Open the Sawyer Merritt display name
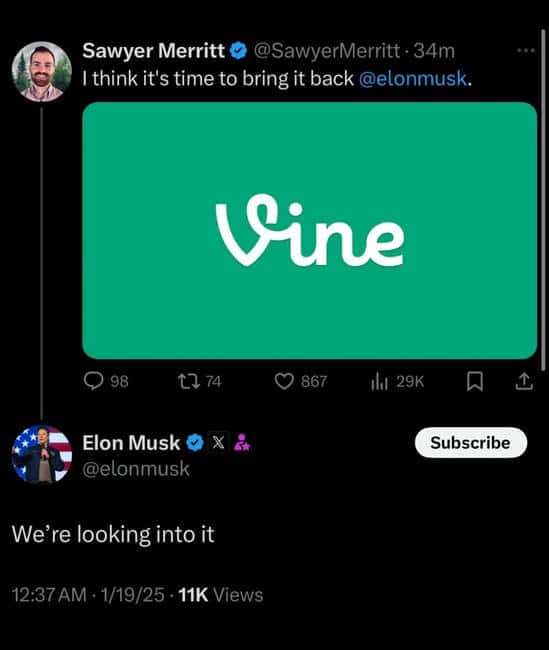The image size is (549, 650). 153,51
